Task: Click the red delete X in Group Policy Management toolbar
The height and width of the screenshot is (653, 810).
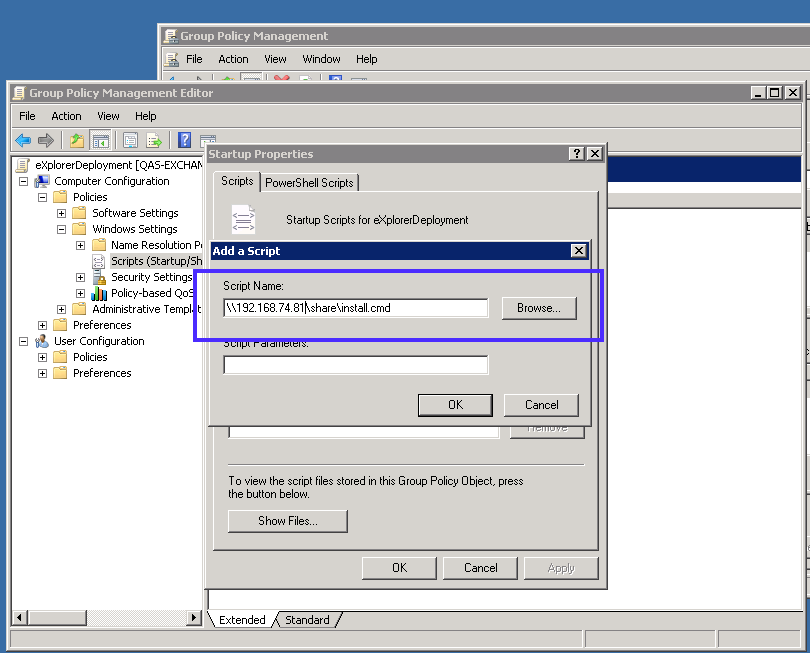Action: click(282, 79)
